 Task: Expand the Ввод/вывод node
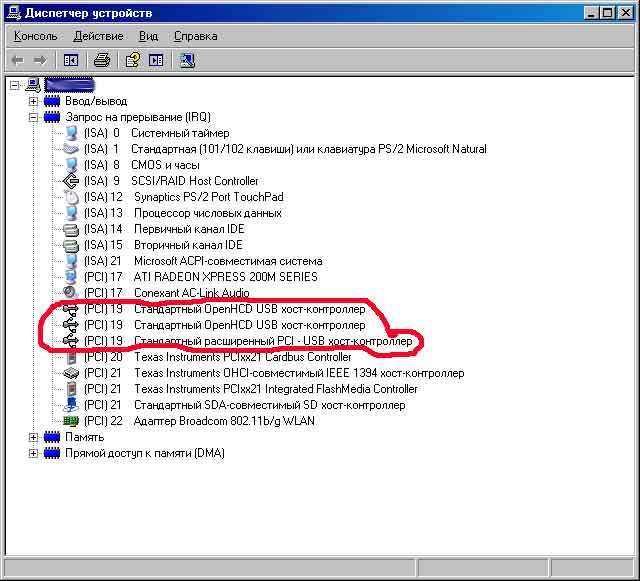click(33, 101)
